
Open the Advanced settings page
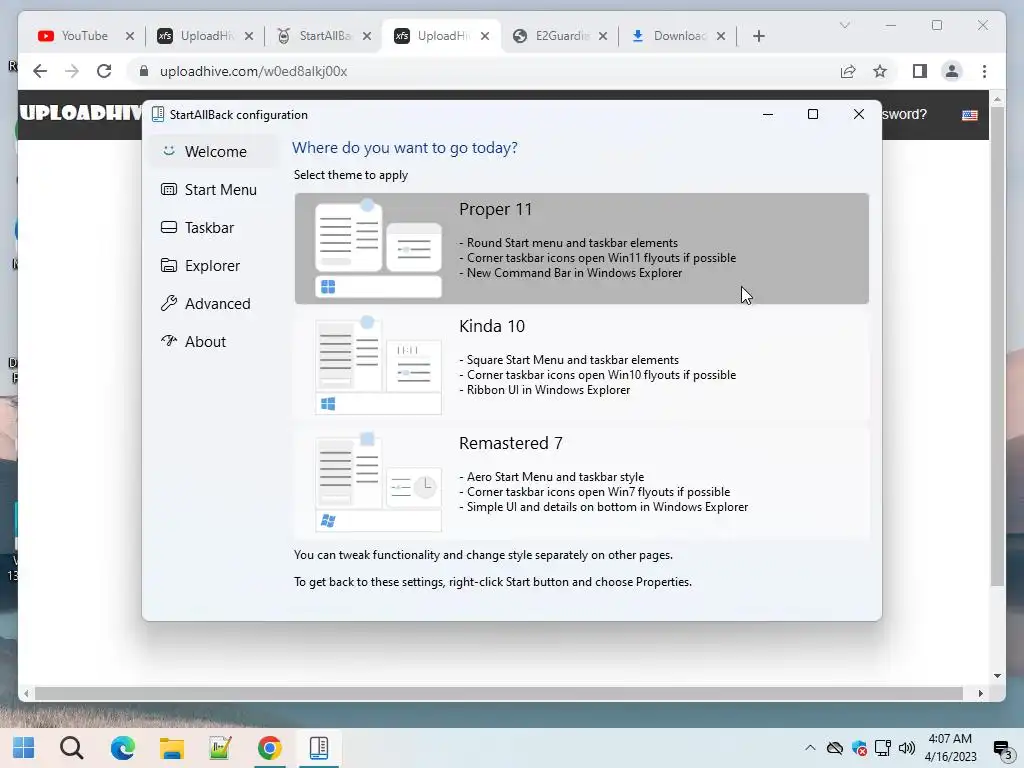click(213, 304)
